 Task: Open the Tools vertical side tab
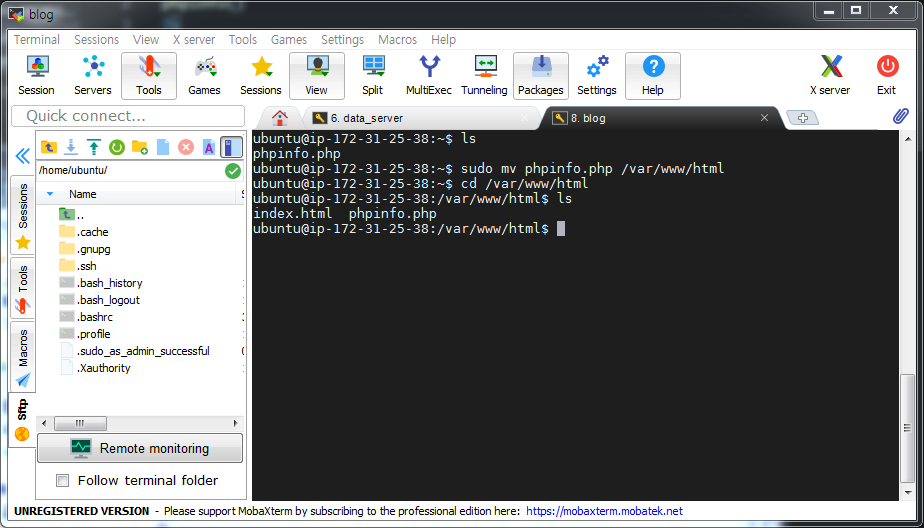(x=23, y=289)
